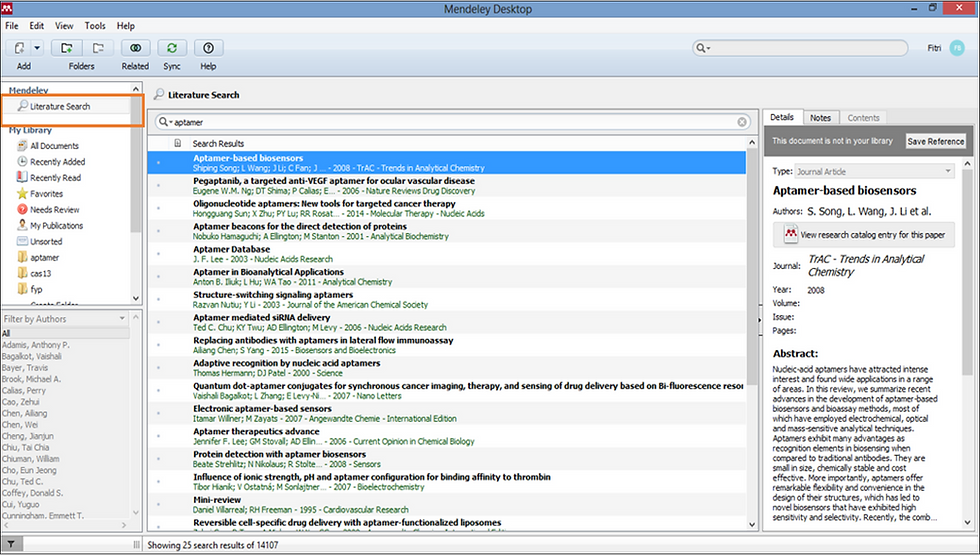Image resolution: width=980 pixels, height=555 pixels.
Task: Open Needs Review list
Action: click(54, 210)
